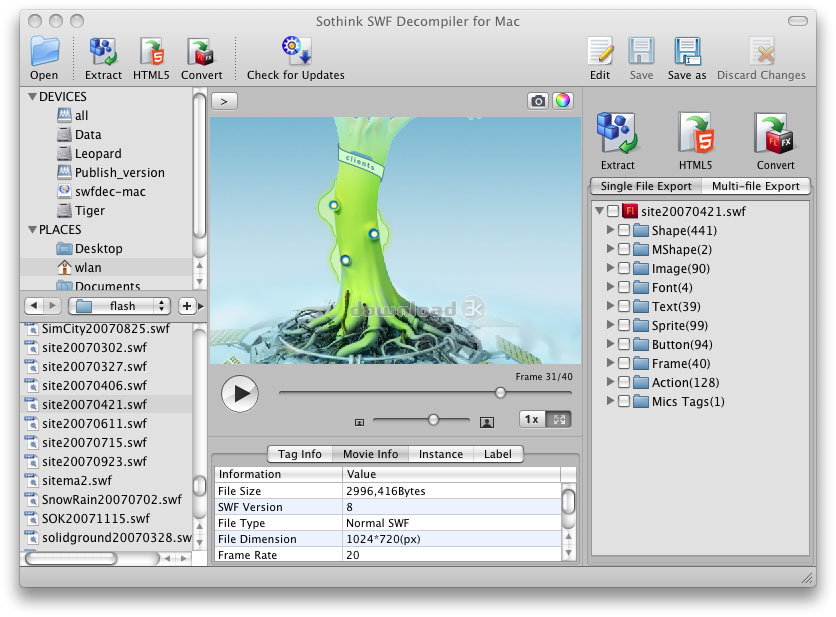Open SimCity20070825.swf in file list
Image resolution: width=836 pixels, height=617 pixels.
coord(106,328)
